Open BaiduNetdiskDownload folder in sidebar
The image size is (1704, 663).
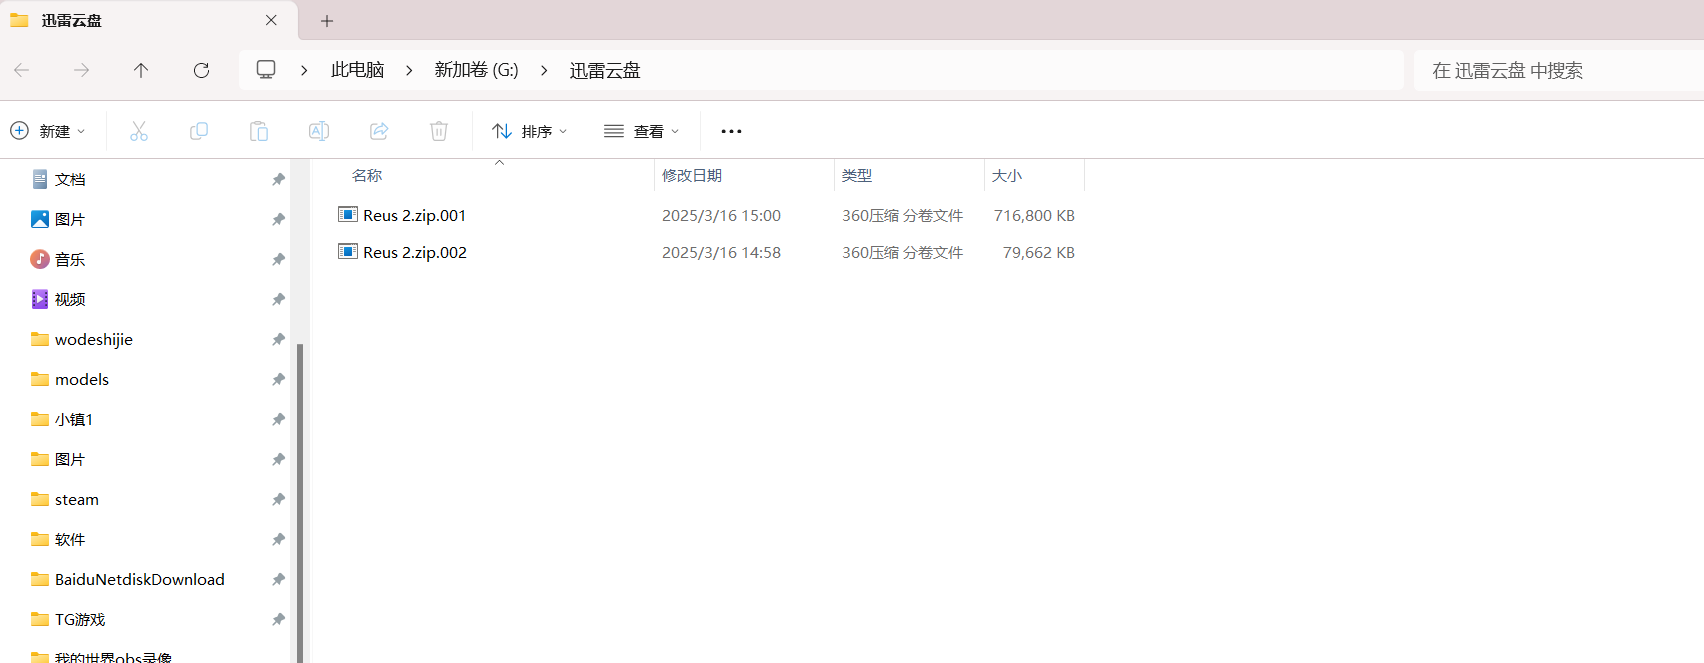click(140, 579)
